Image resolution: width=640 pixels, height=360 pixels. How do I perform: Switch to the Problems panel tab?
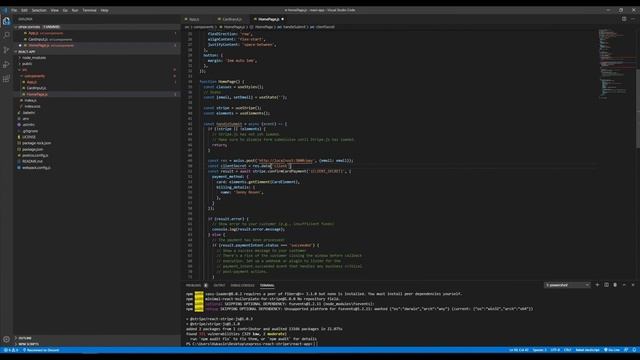[193, 285]
